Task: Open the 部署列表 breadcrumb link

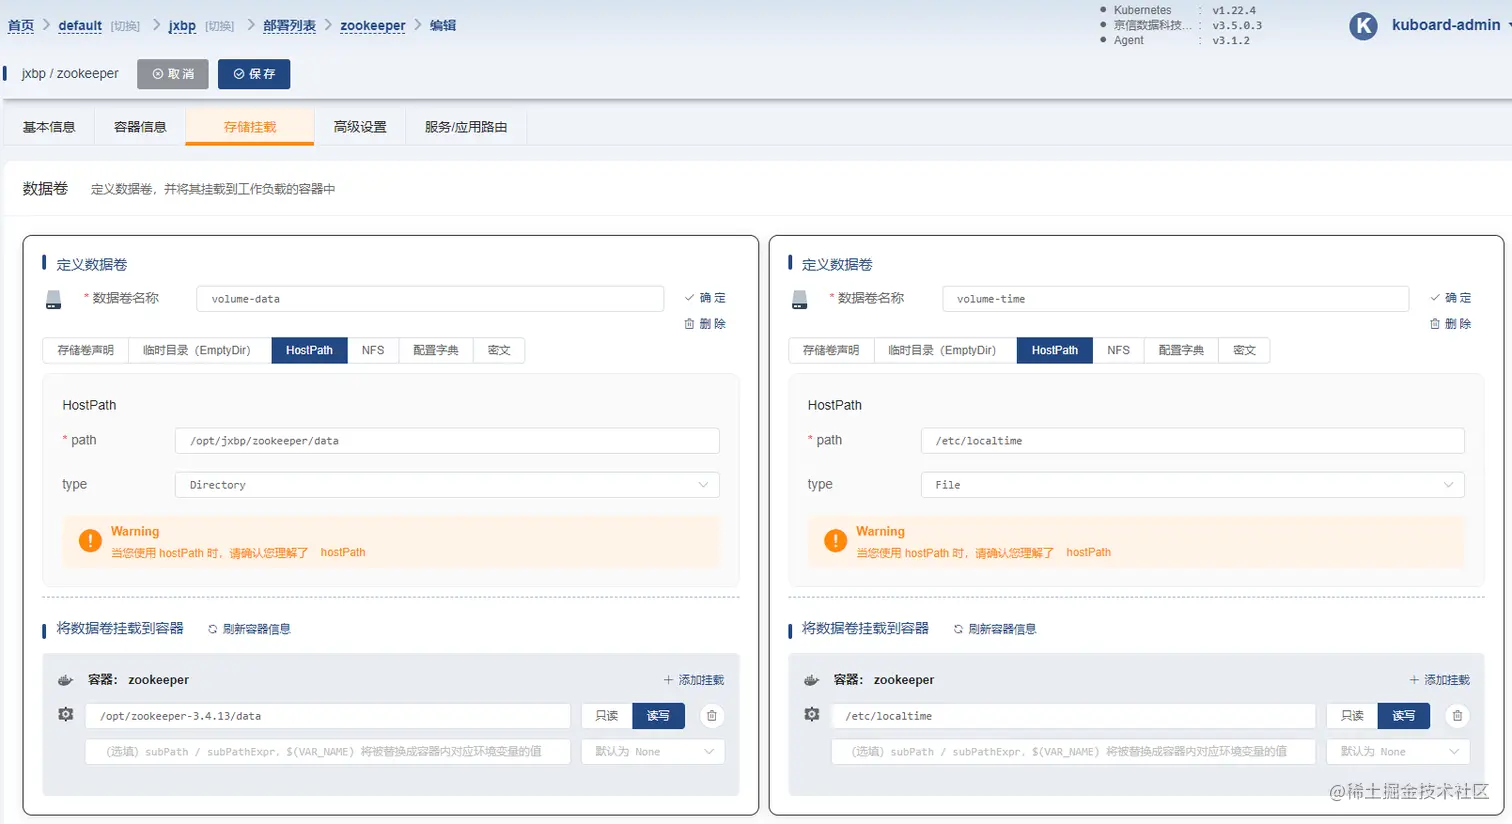Action: tap(290, 26)
